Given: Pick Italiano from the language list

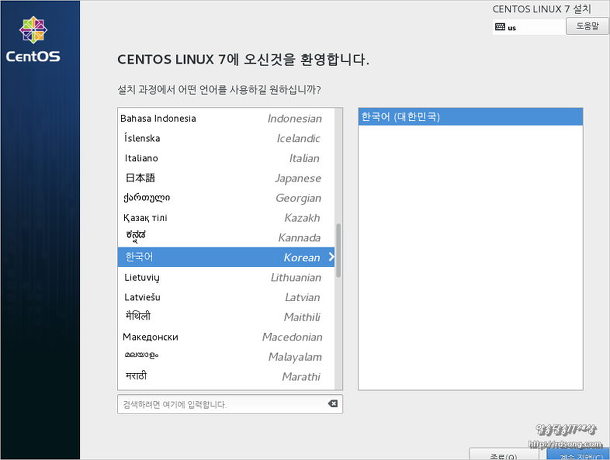Looking at the screenshot, I should tap(220, 158).
